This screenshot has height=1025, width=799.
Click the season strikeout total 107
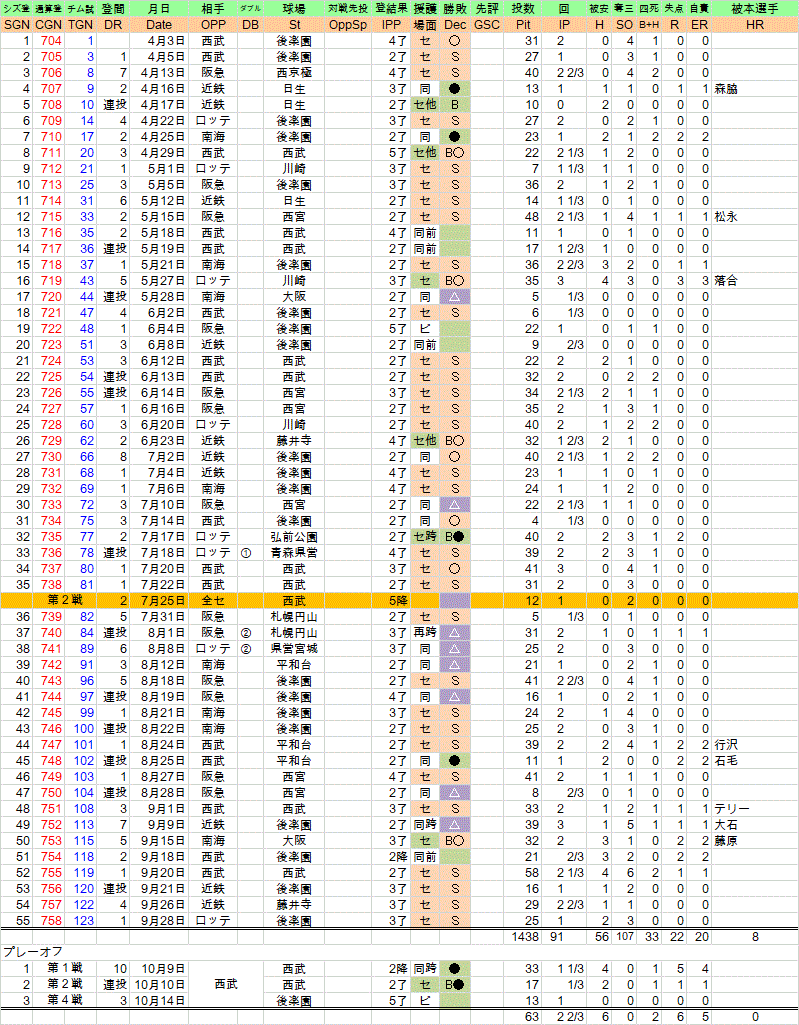tap(625, 937)
